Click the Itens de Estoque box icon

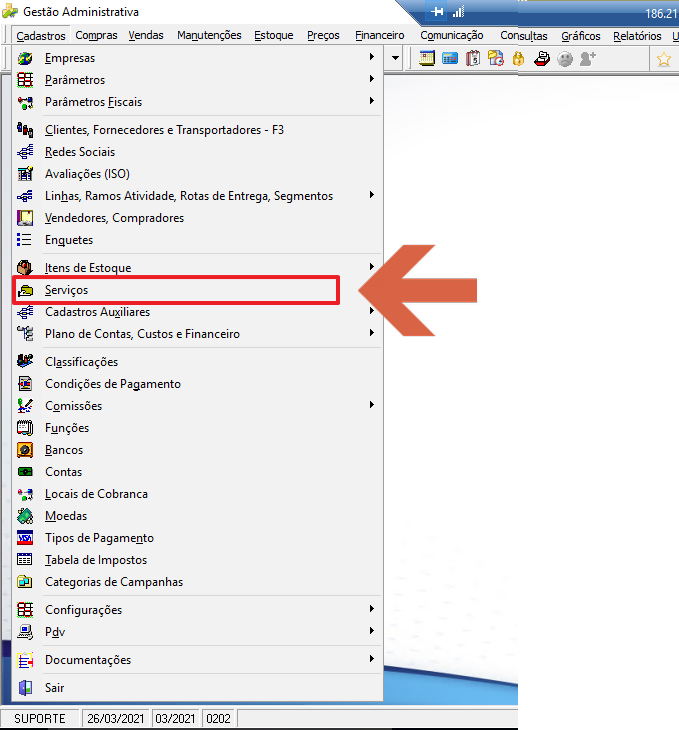25,268
